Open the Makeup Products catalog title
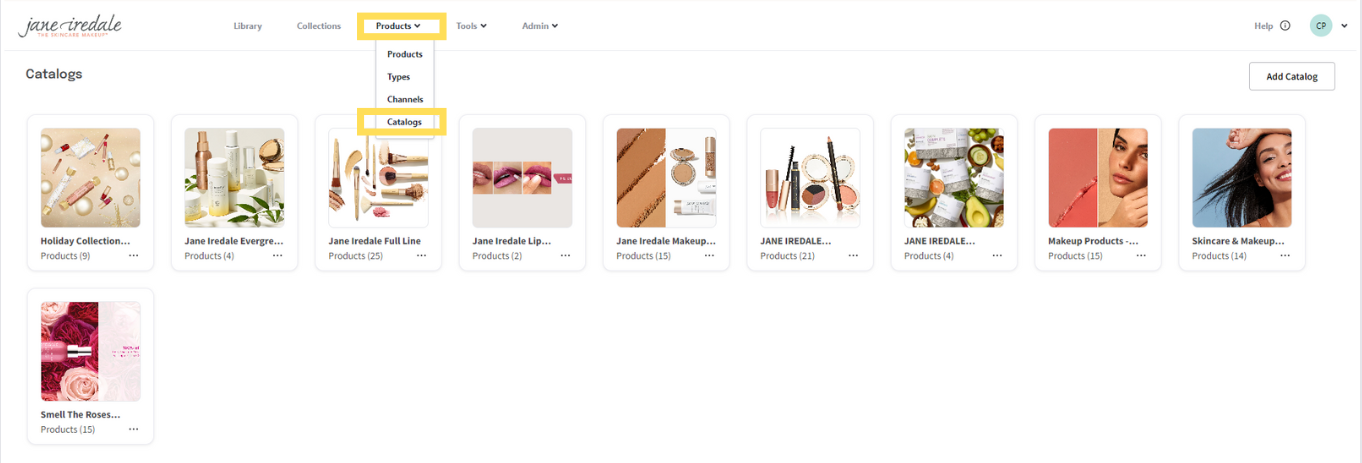This screenshot has width=1362, height=463. coord(1093,241)
